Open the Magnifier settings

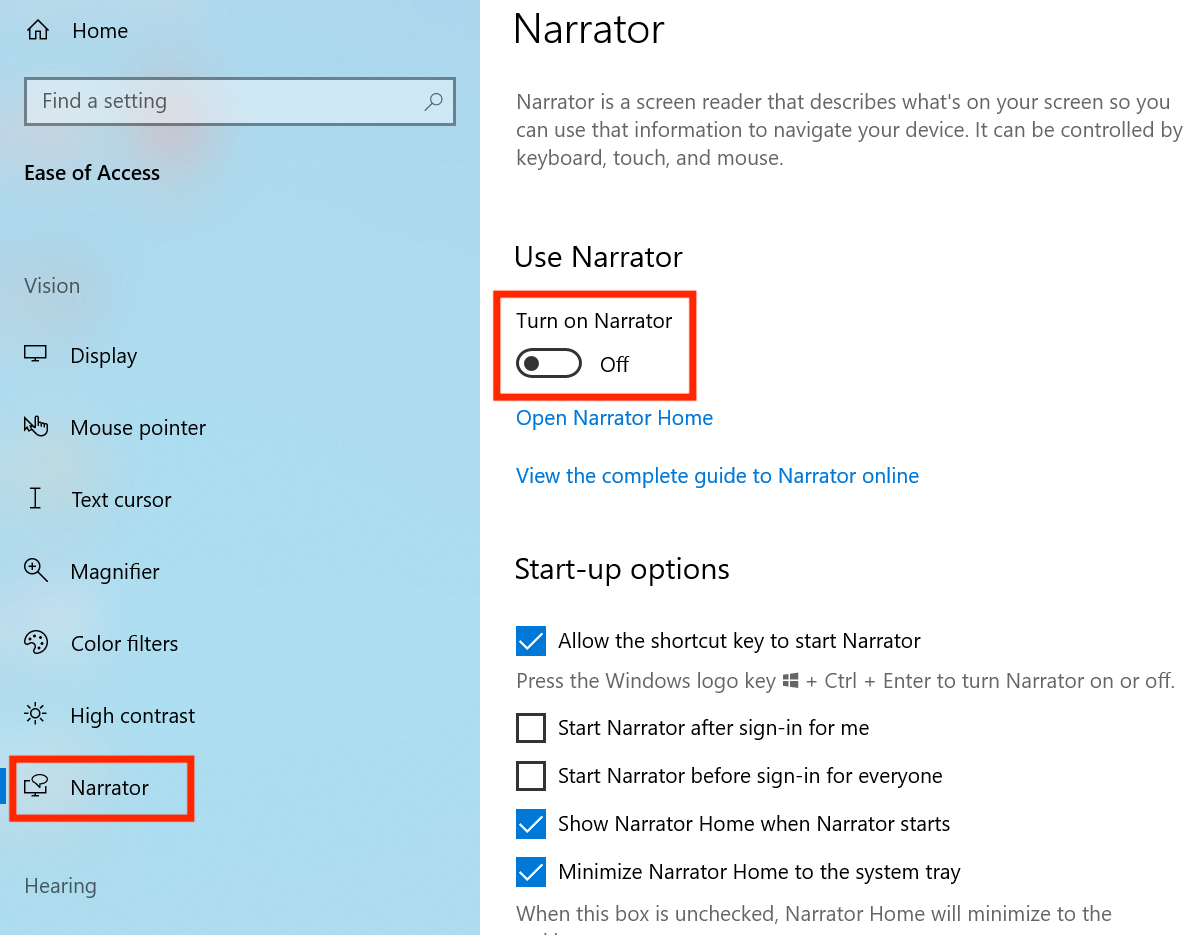tap(115, 572)
